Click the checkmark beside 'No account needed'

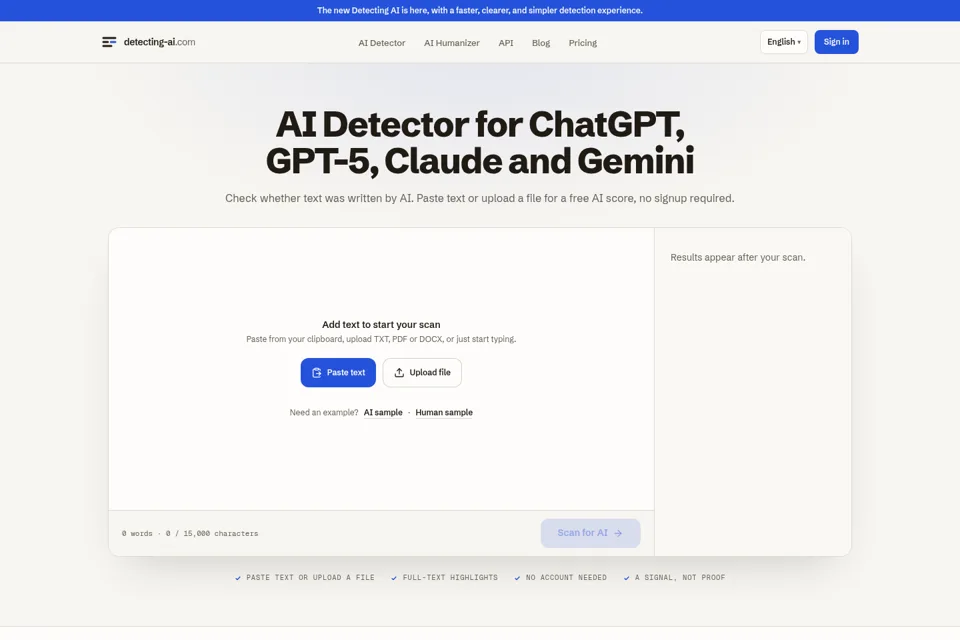pyautogui.click(x=517, y=578)
